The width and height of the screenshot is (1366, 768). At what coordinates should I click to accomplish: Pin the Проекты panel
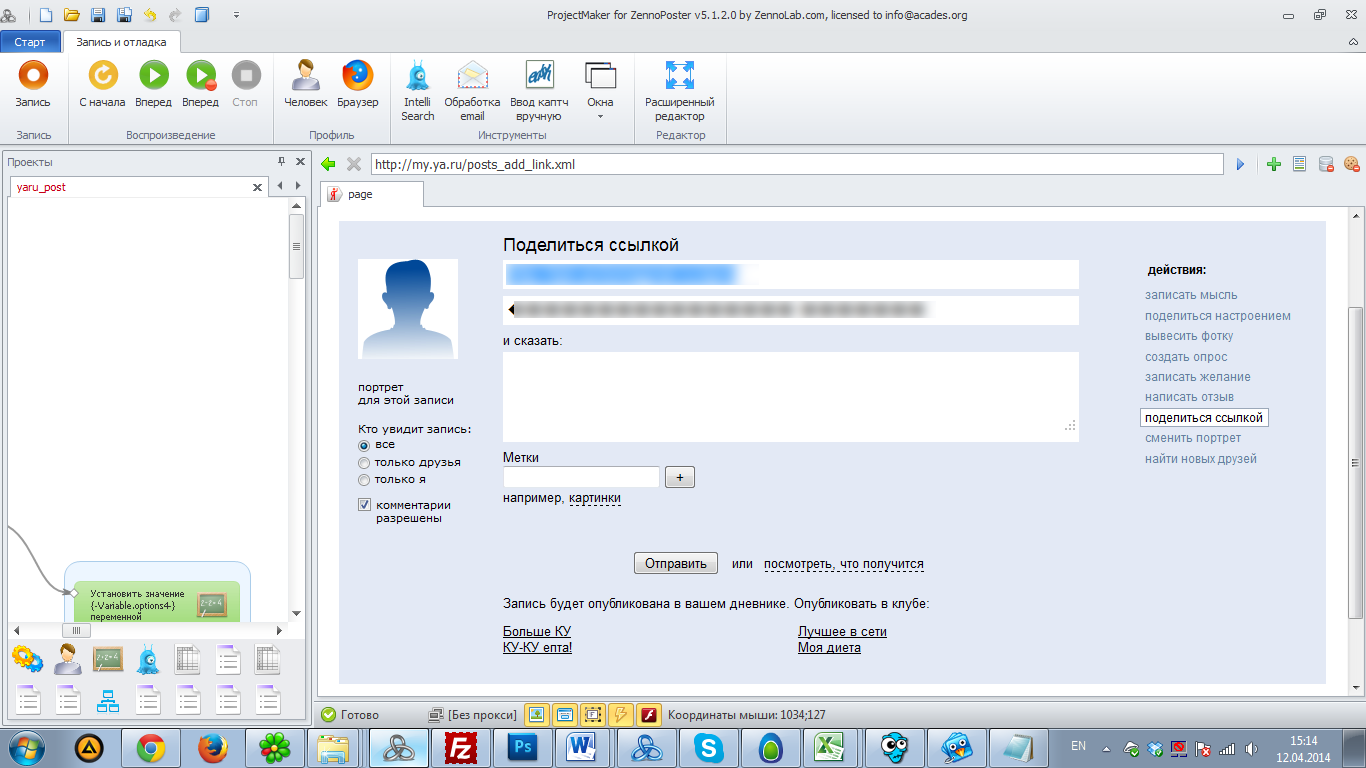pos(282,161)
